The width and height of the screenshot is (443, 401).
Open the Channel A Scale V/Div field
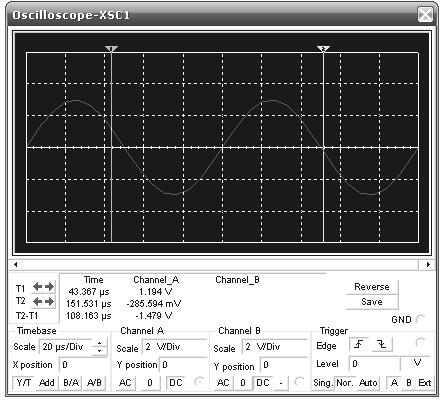pyautogui.click(x=174, y=347)
